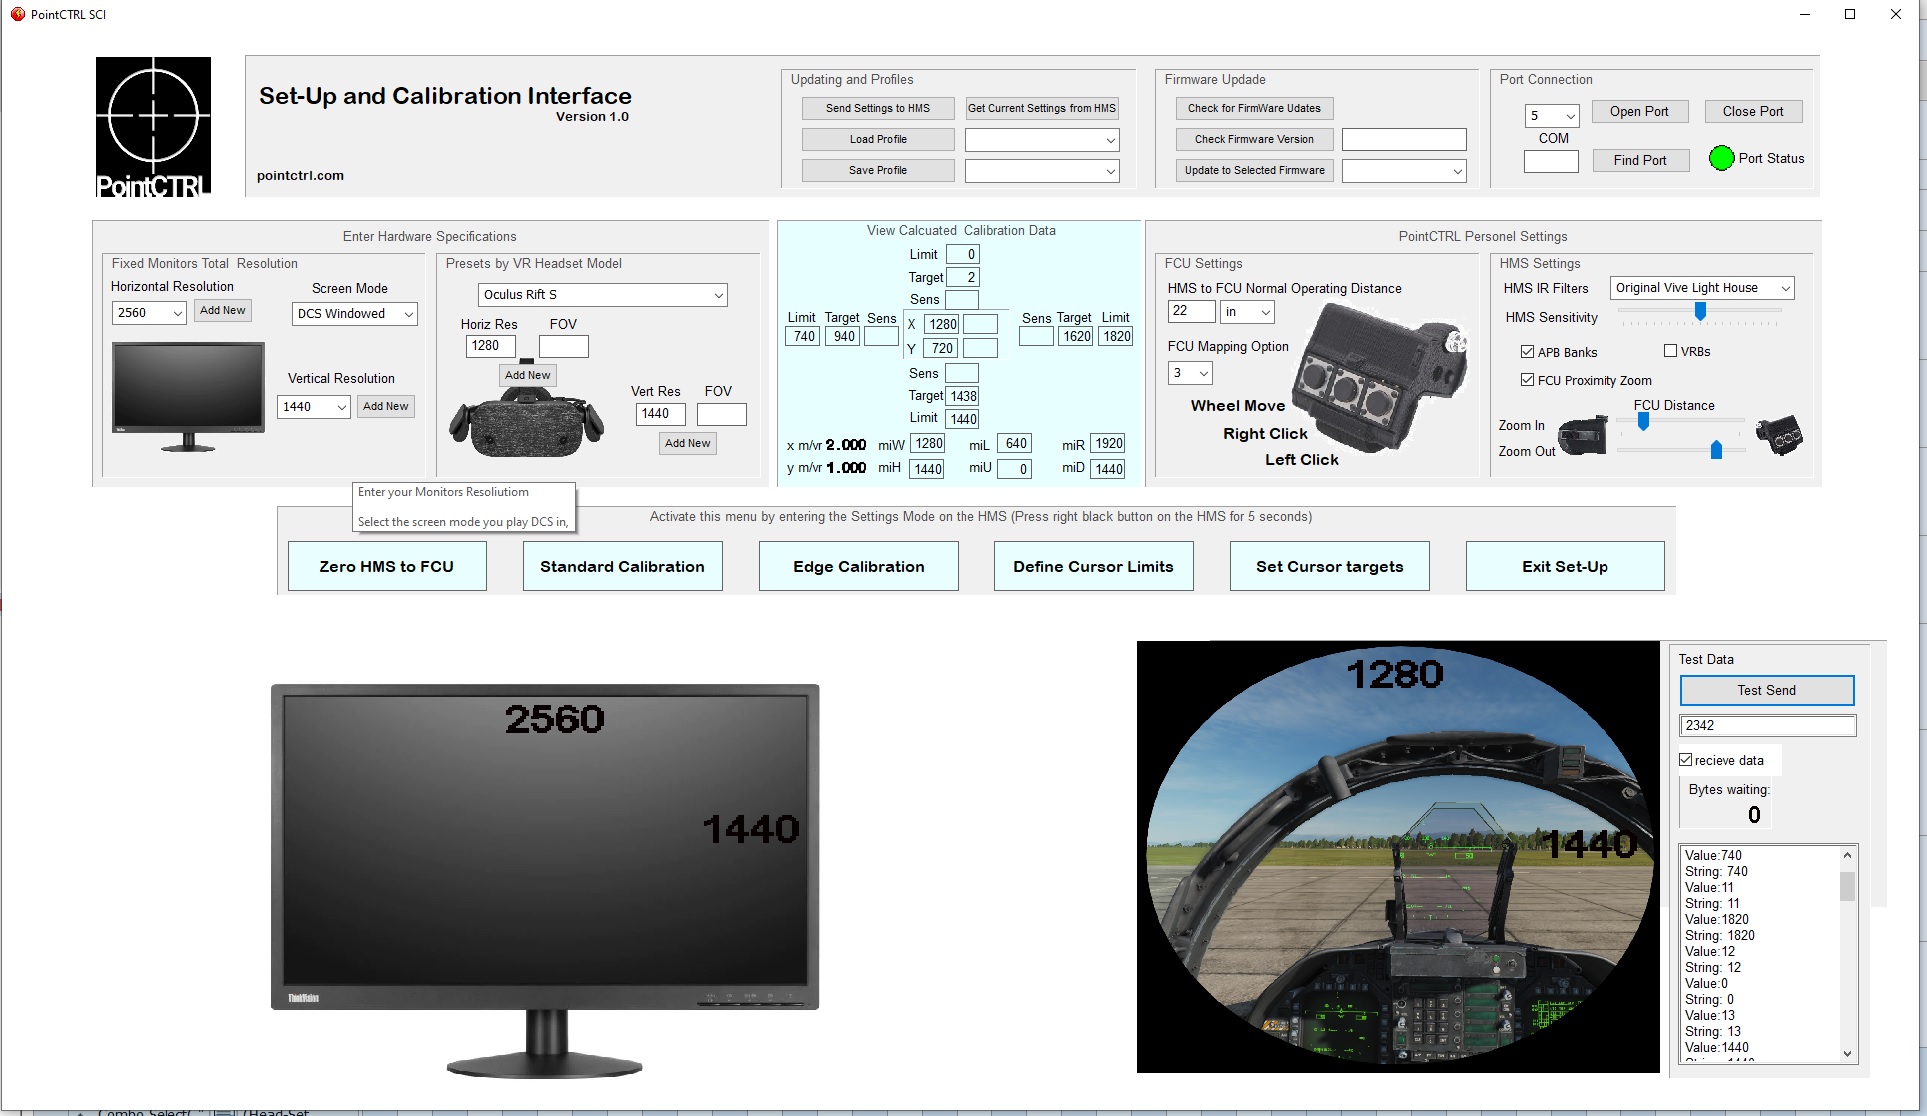Viewport: 1927px width, 1116px height.
Task: Click Add New under Vert Res
Action: click(x=688, y=443)
